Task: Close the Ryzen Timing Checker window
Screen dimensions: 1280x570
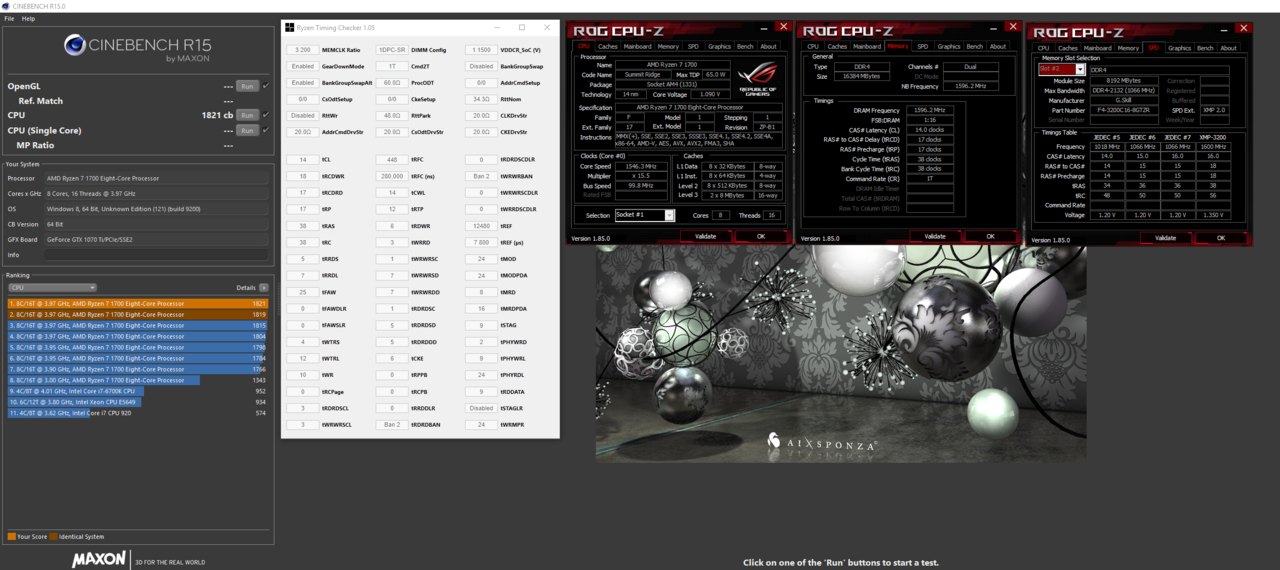Action: click(547, 28)
